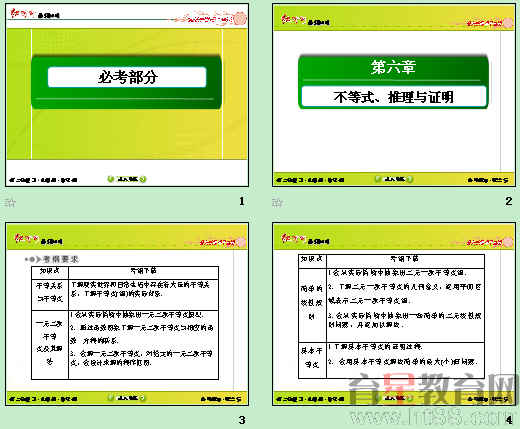Select the slide 3 thumbnail with 考纲要求 table

click(x=127, y=314)
